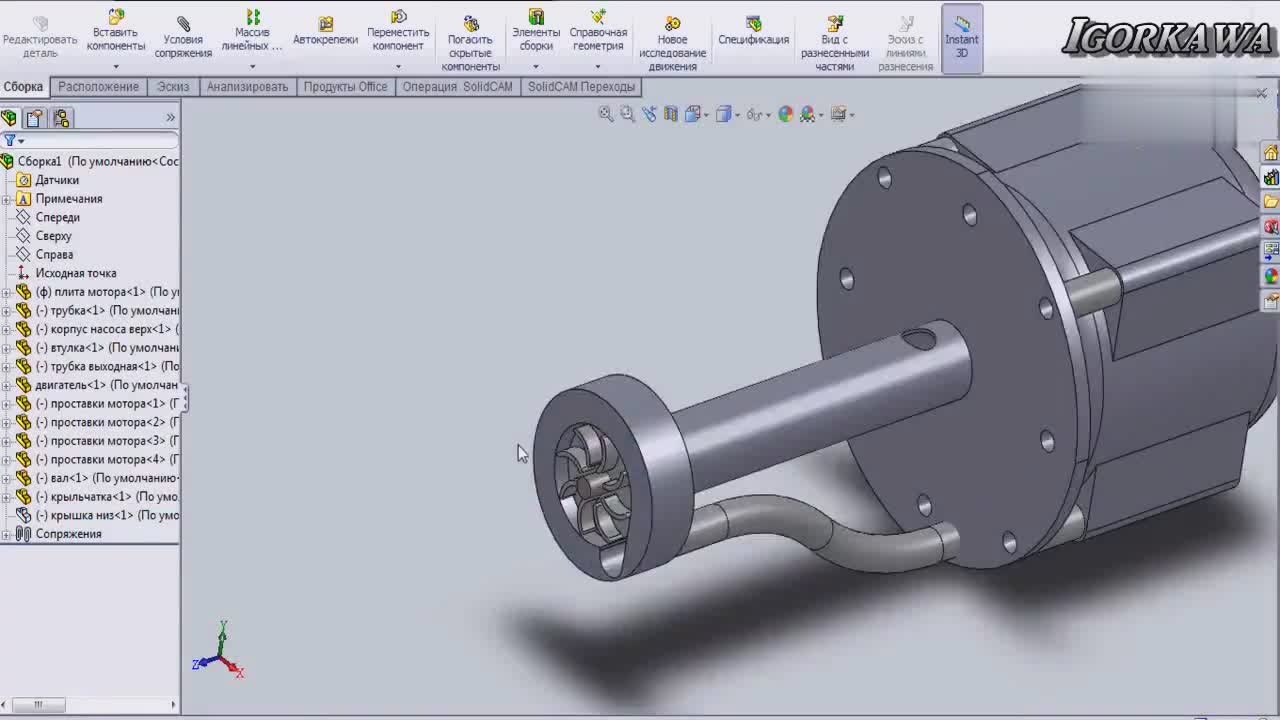Open View Settings dropdown arrow

[x=851, y=115]
